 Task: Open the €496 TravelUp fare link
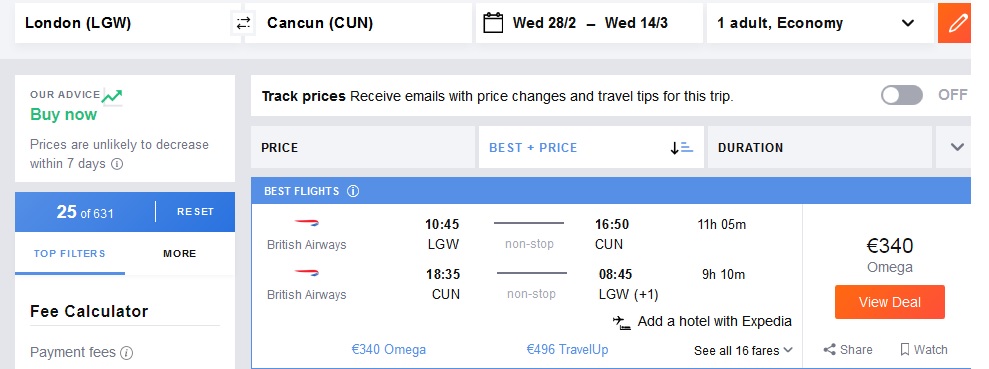point(568,349)
